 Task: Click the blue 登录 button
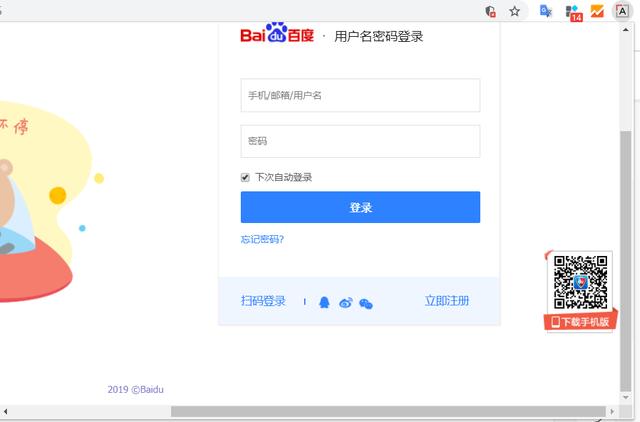[x=360, y=207]
